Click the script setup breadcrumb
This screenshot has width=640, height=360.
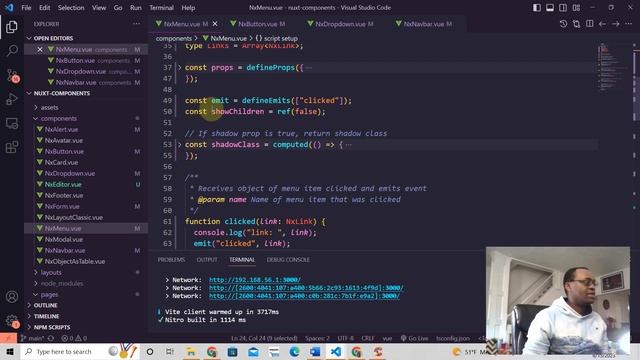tap(277, 38)
